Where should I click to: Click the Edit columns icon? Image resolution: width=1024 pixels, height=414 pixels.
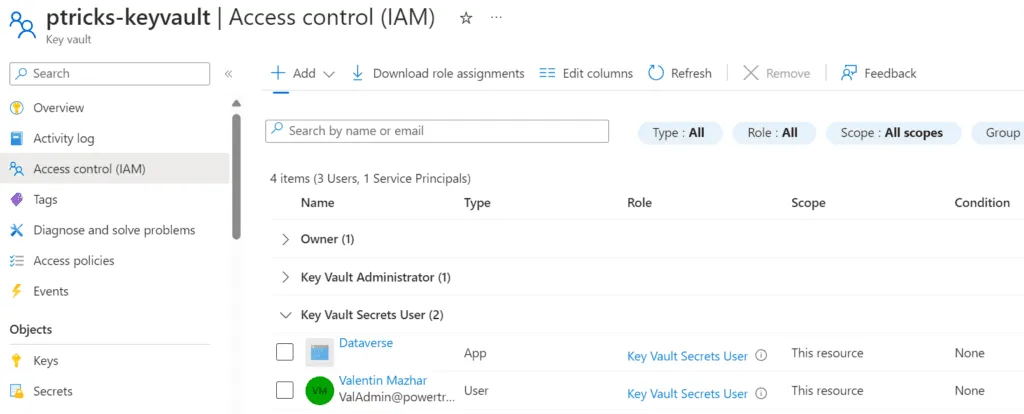coord(547,73)
